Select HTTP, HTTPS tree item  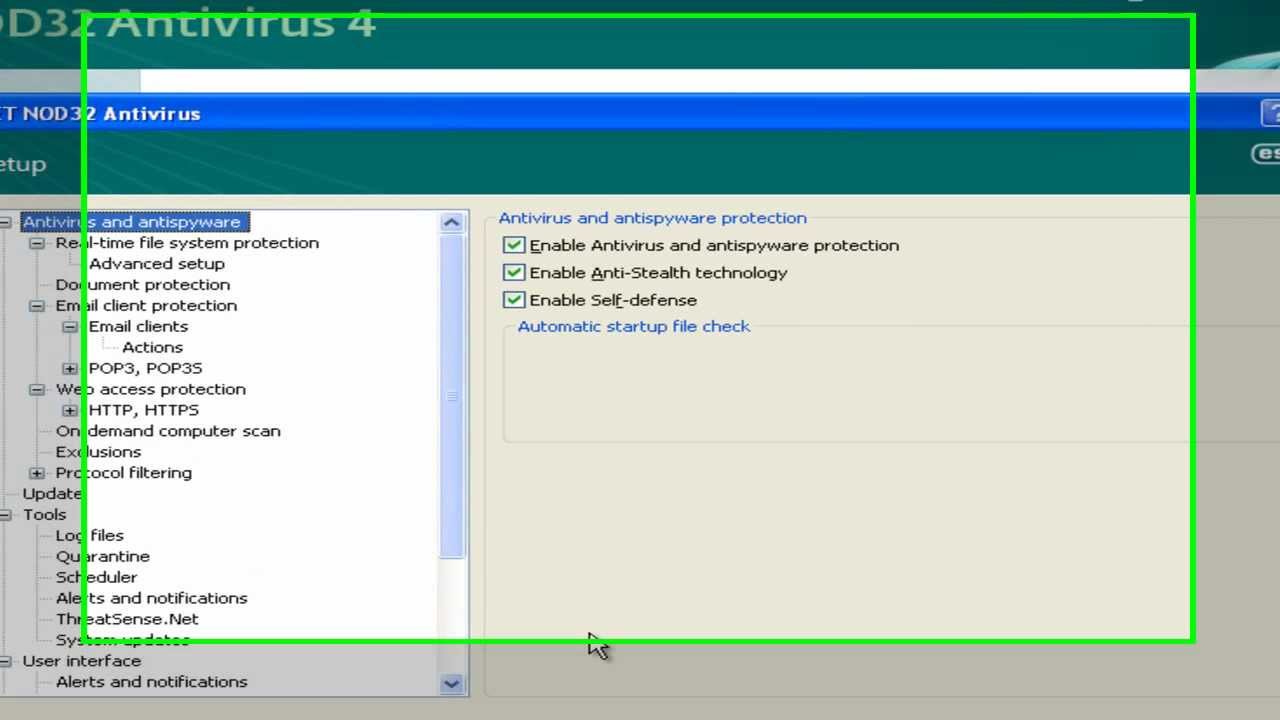[x=144, y=411]
